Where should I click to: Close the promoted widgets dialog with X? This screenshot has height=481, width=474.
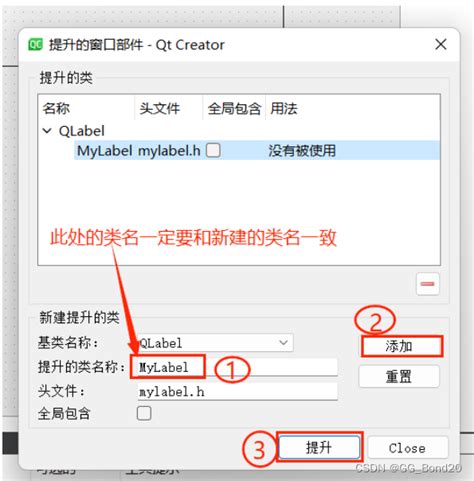(x=441, y=44)
